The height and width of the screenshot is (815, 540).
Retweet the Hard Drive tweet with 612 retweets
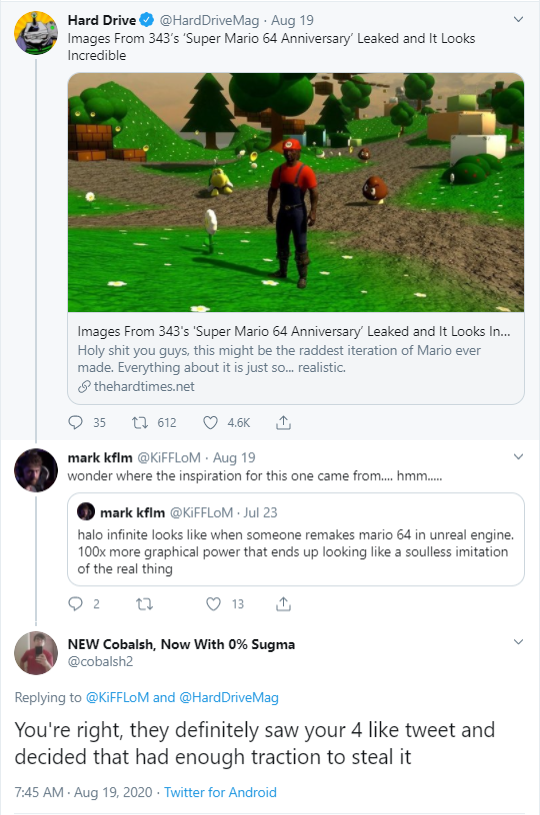(139, 422)
